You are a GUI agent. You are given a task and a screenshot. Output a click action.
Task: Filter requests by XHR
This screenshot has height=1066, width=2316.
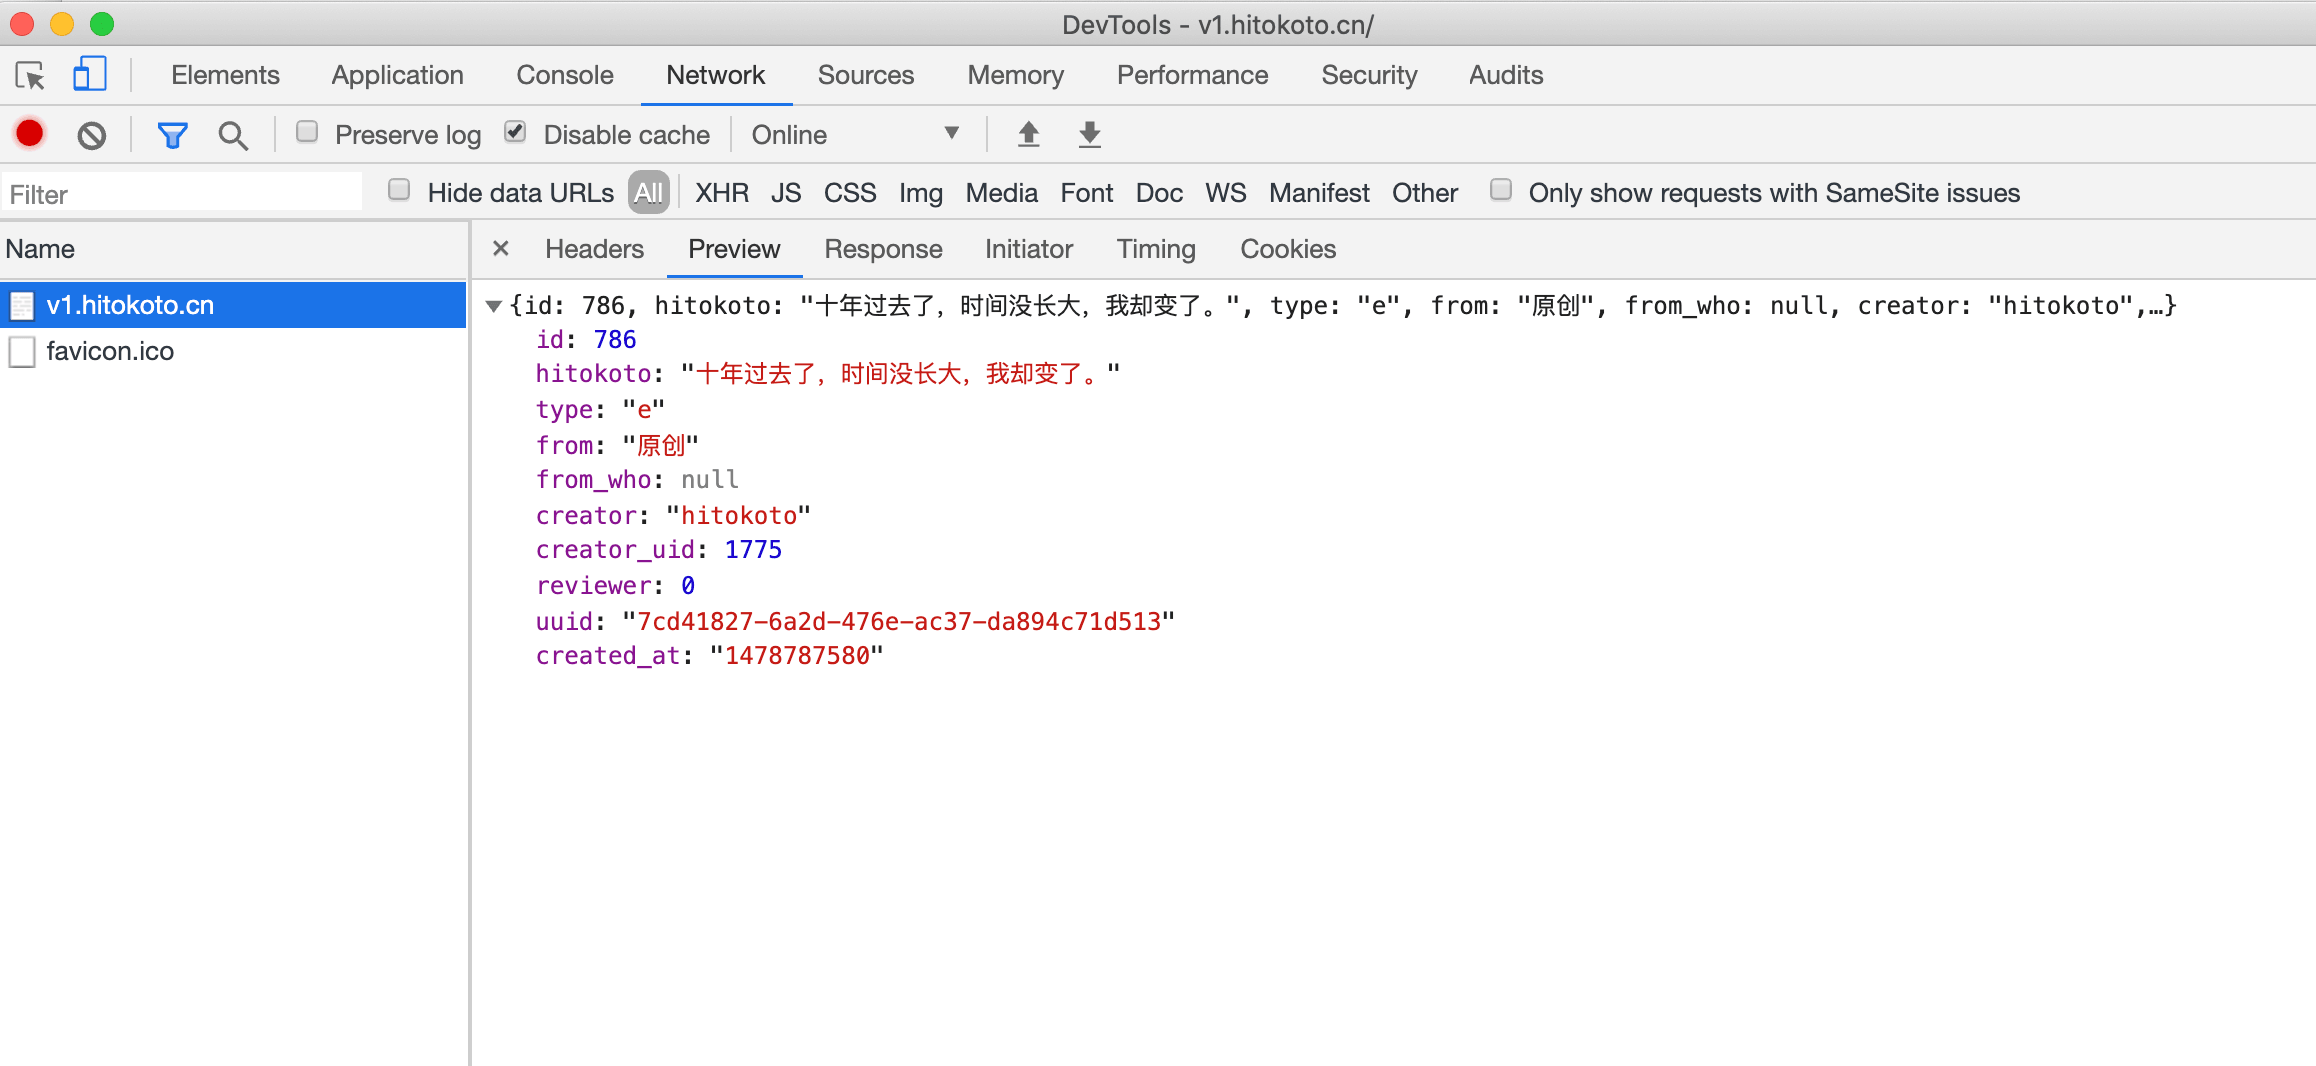click(x=722, y=192)
